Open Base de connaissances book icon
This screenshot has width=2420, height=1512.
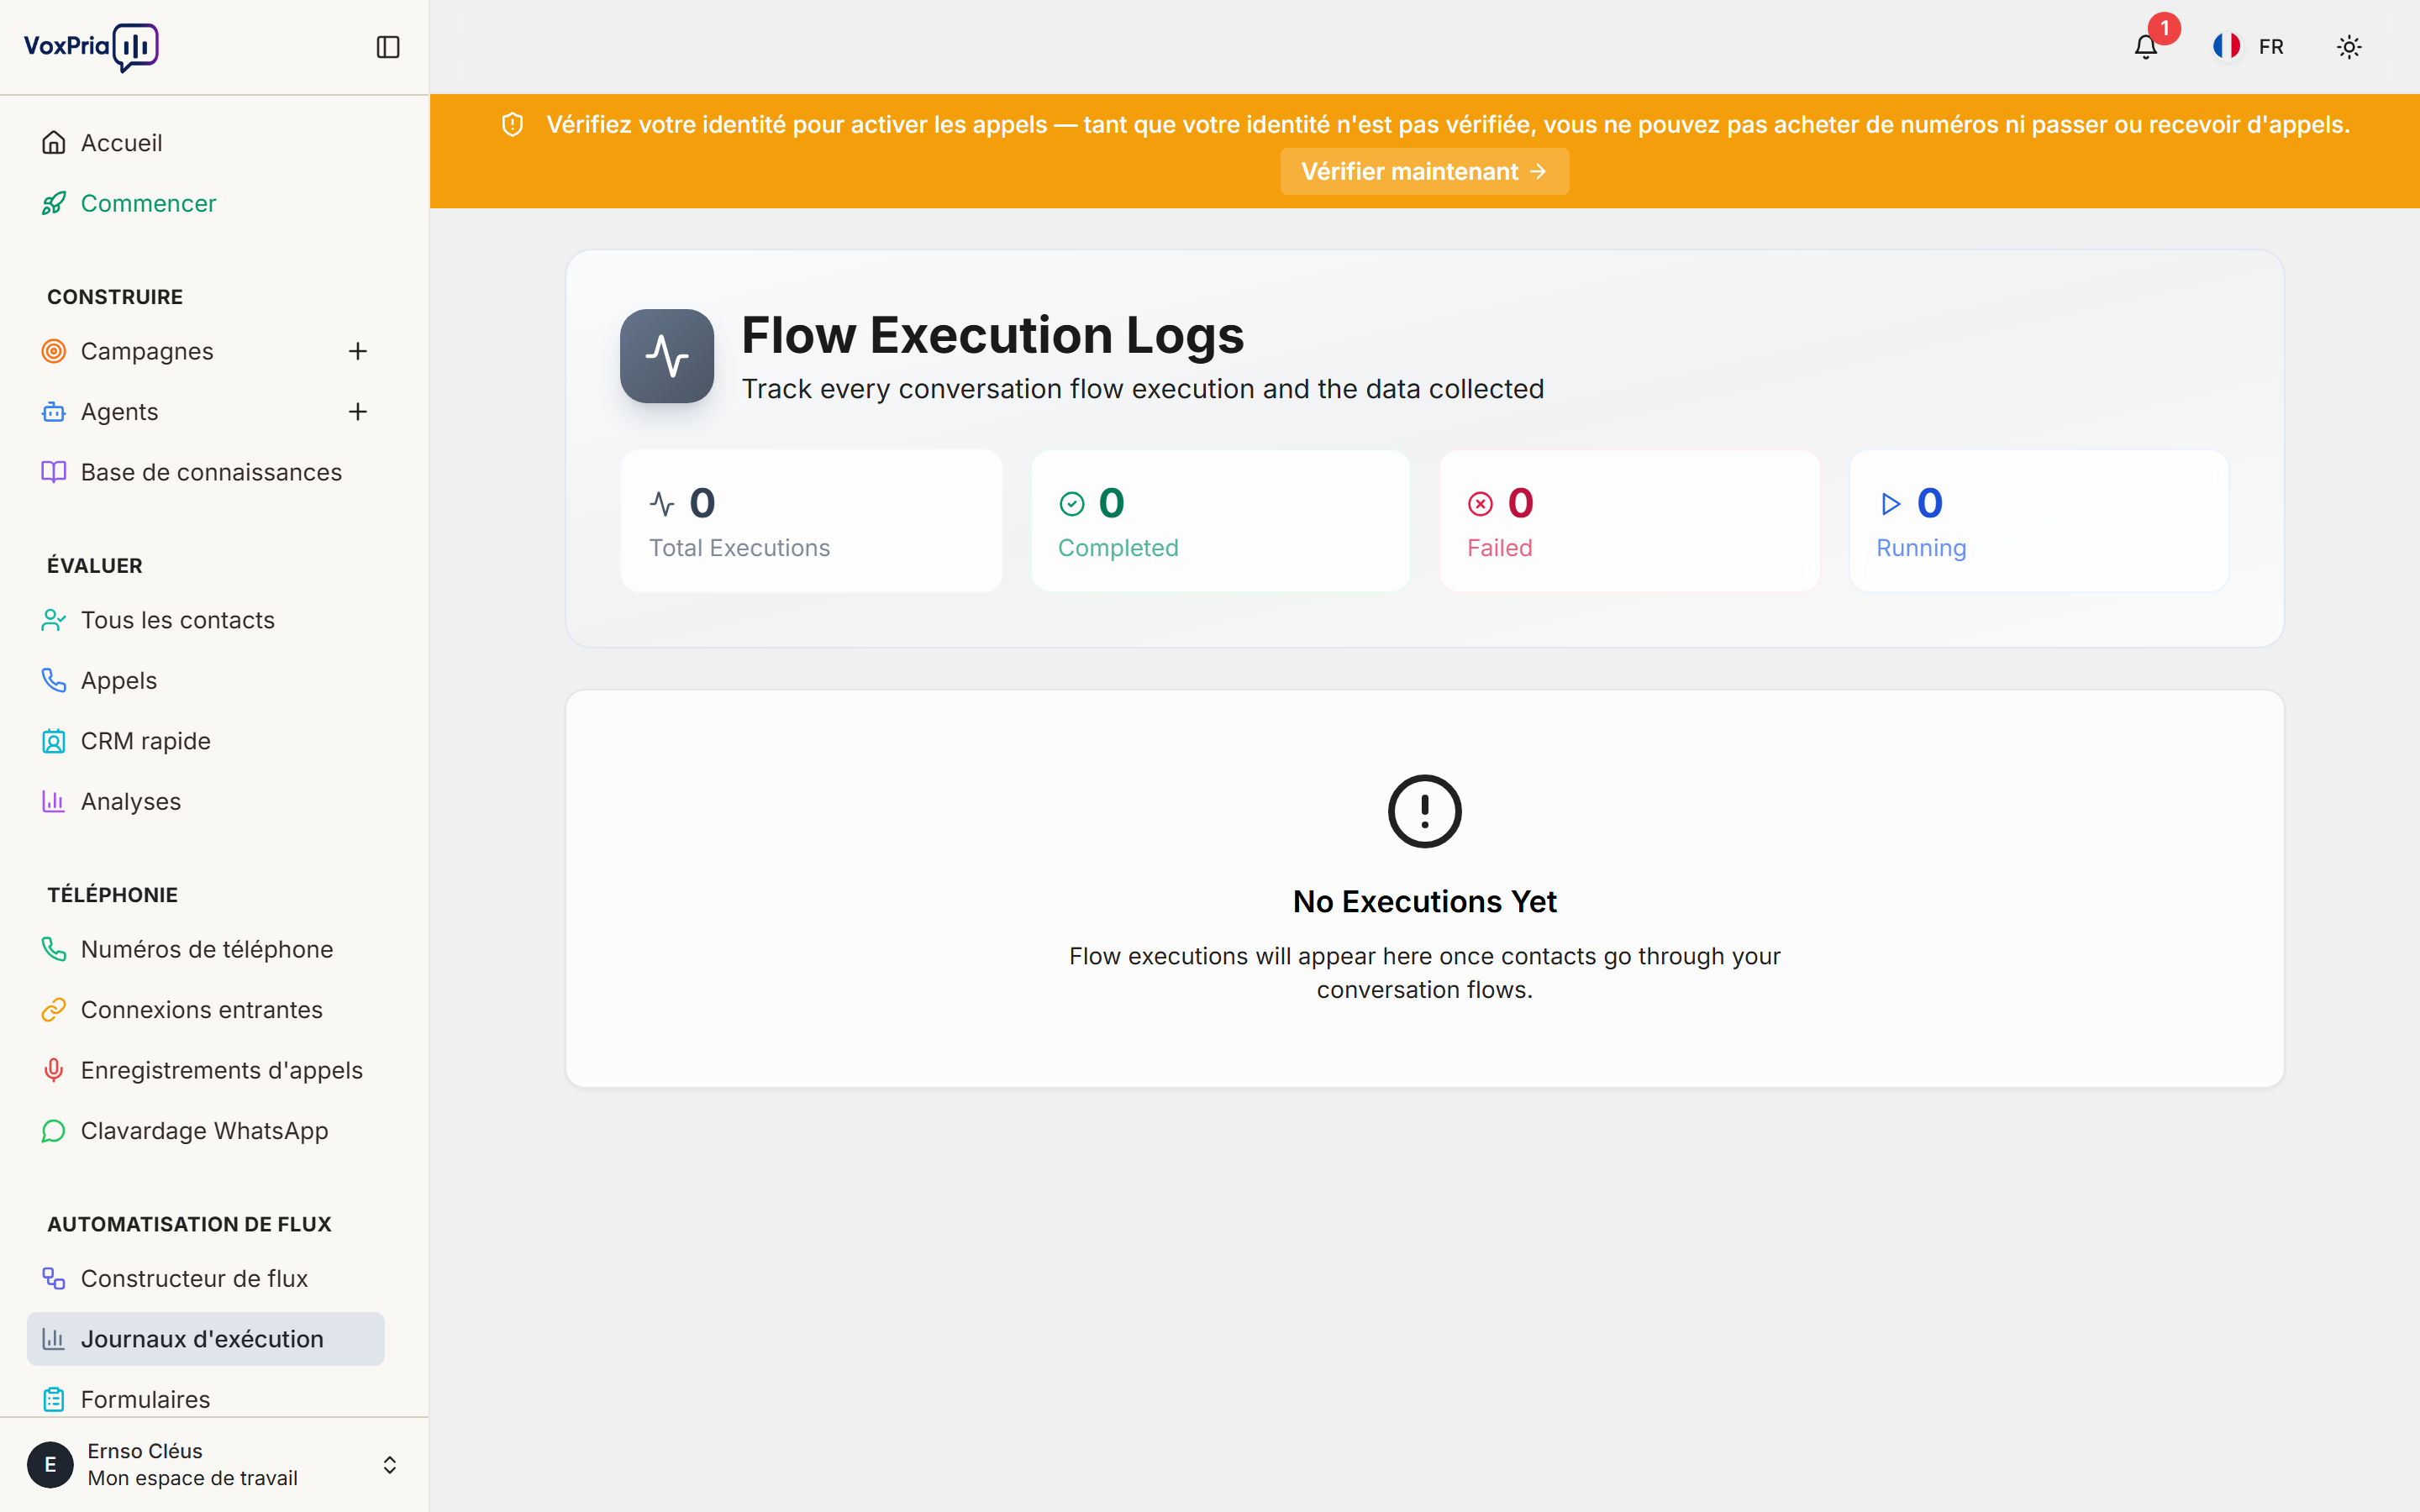click(54, 472)
